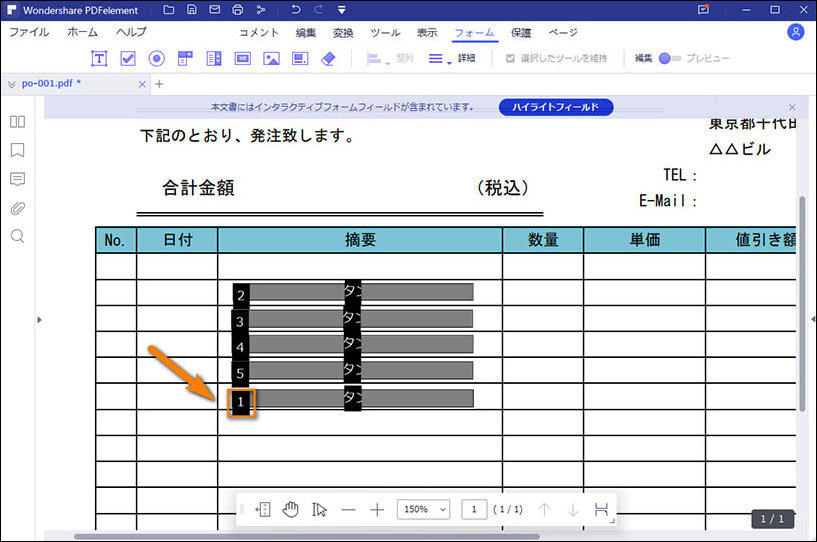Open the ヘルプ menu
The image size is (817, 542).
pyautogui.click(x=131, y=32)
